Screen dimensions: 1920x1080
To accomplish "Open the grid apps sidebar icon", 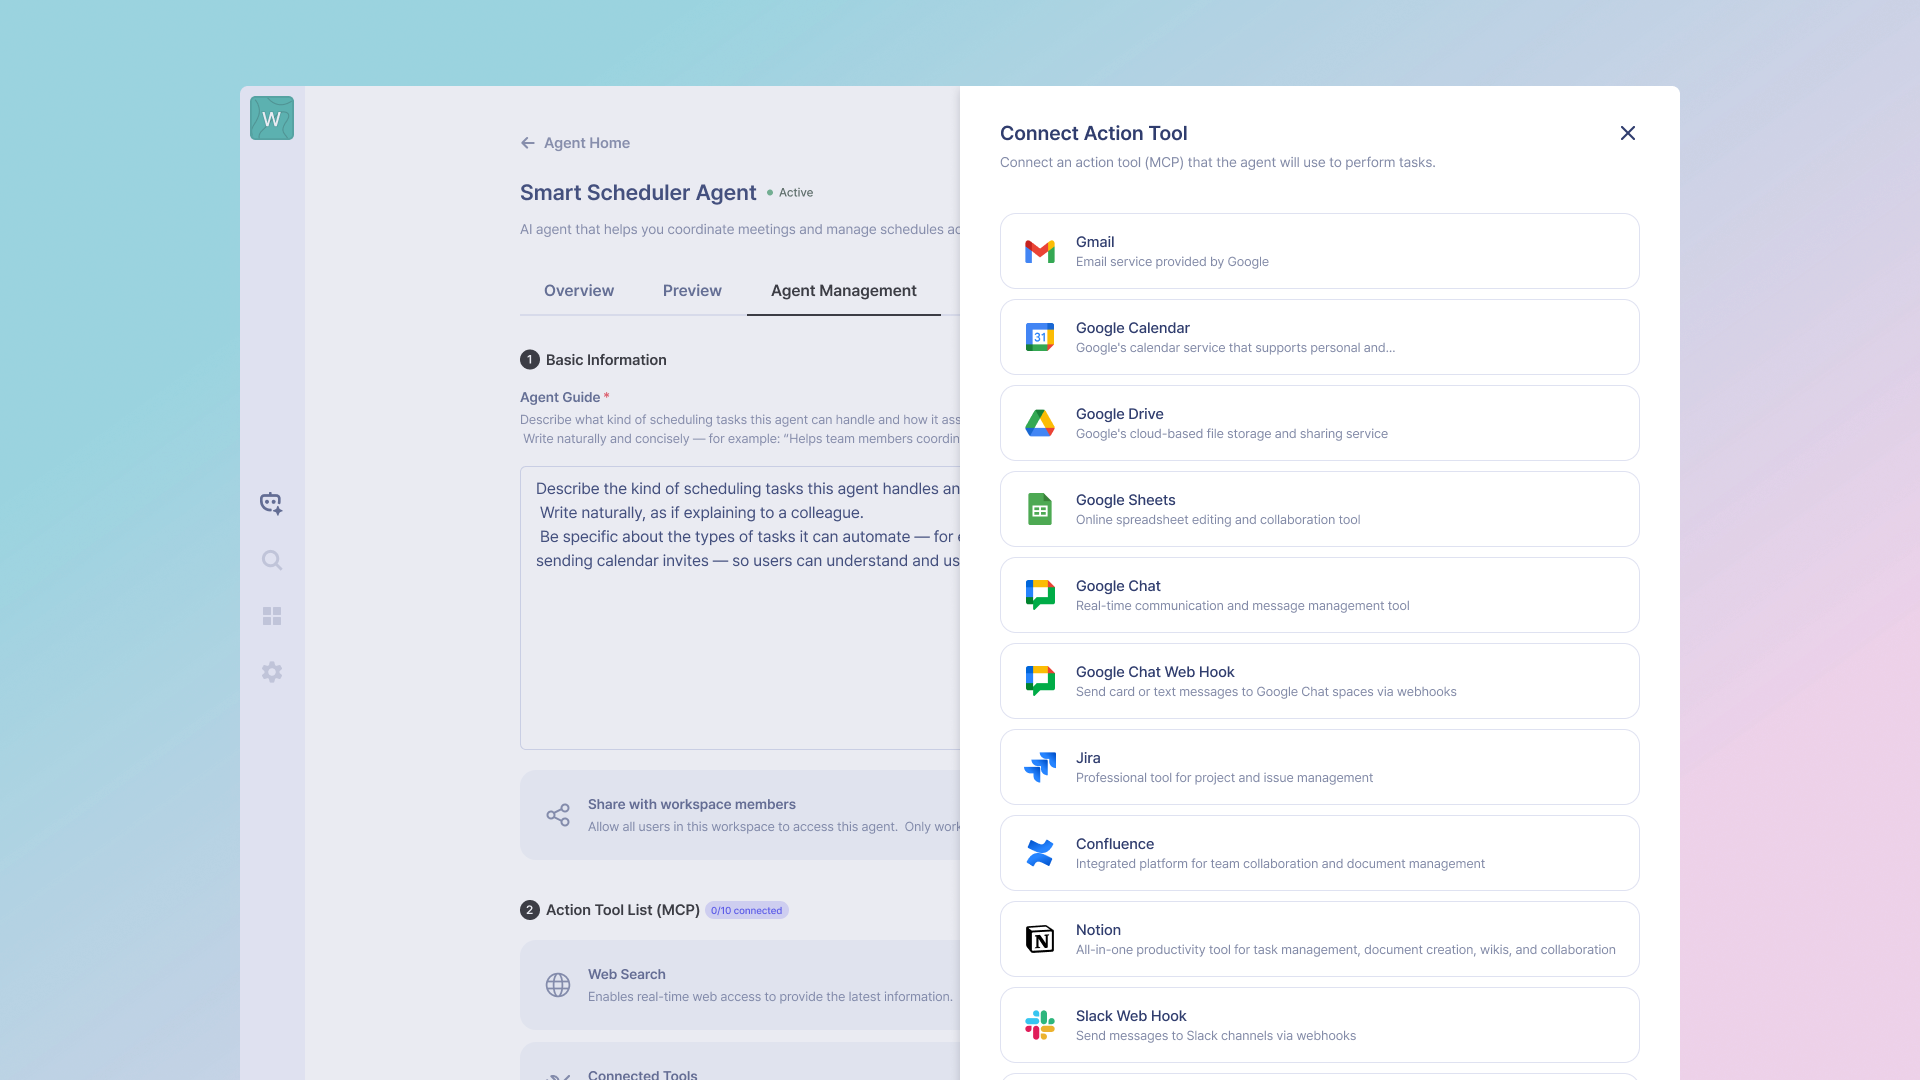I will 271,616.
